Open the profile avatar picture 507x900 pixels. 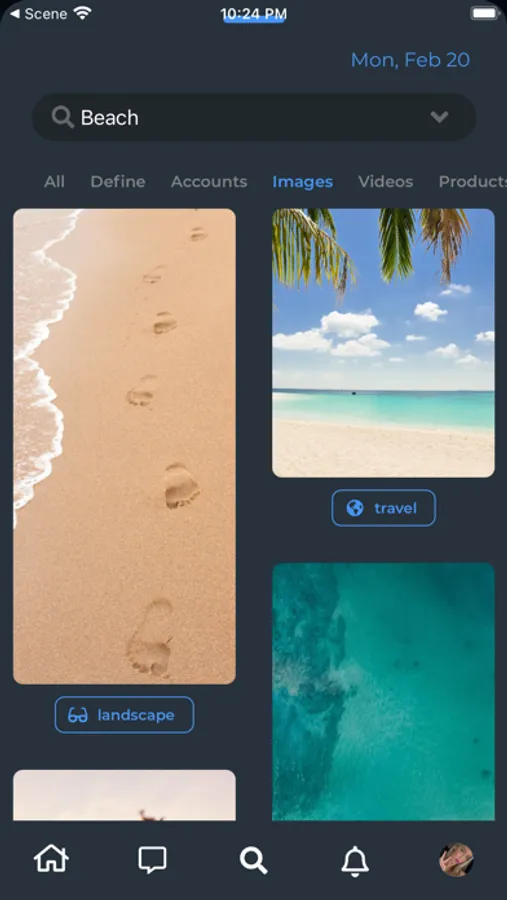click(456, 860)
